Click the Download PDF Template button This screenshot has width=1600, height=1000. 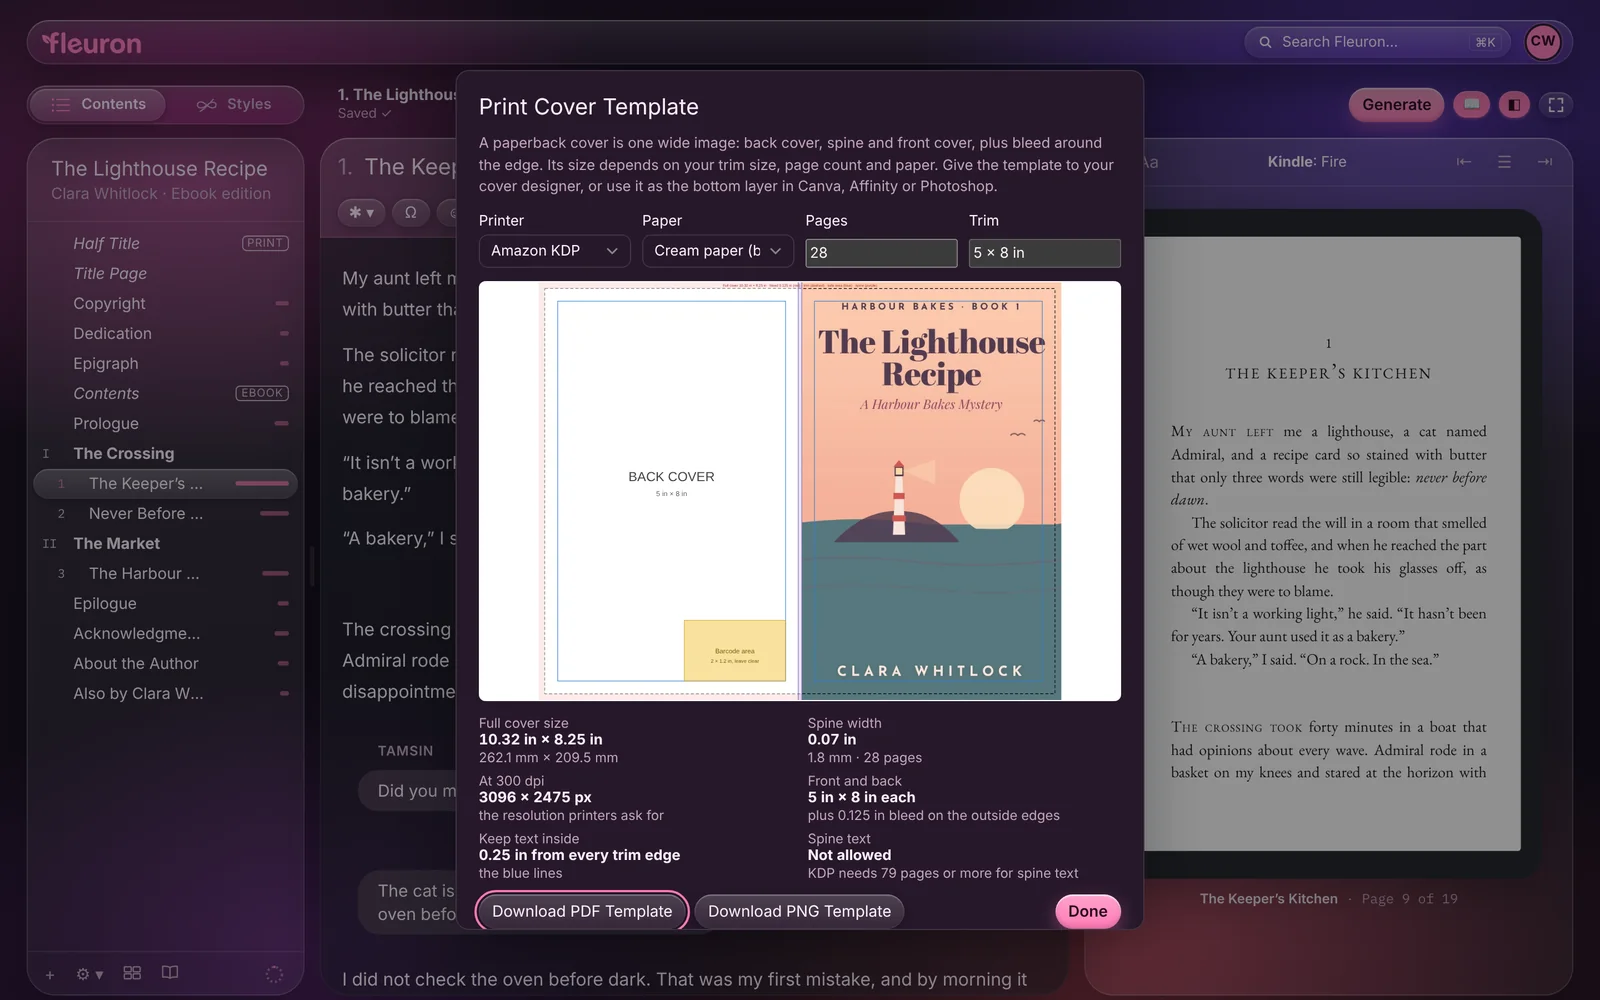click(x=582, y=911)
